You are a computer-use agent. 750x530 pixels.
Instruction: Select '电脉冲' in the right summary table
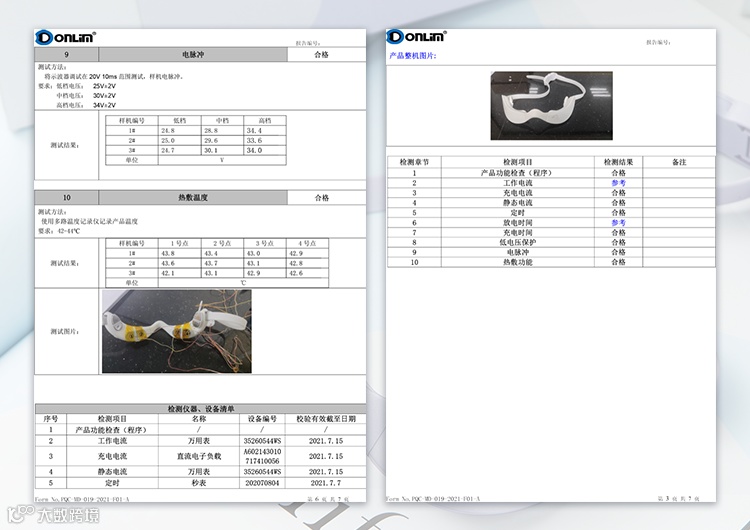coord(518,252)
